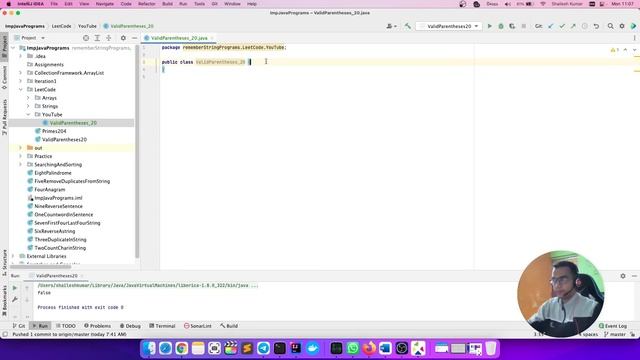This screenshot has height=360, width=640.
Task: Open Project panel options gear
Action: 123,38
